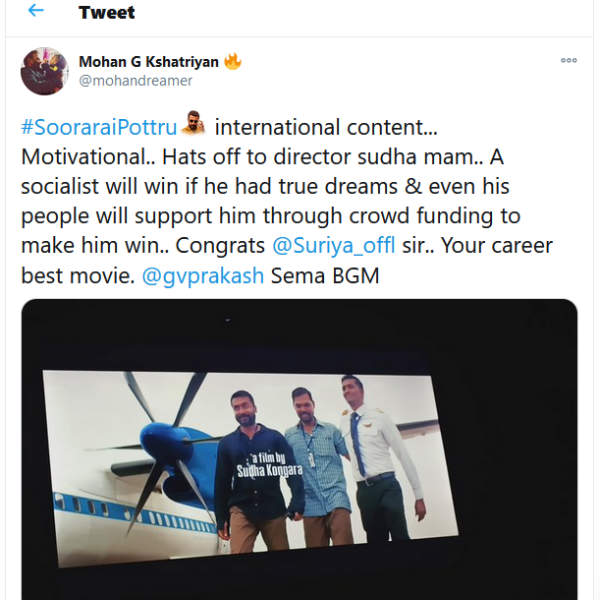This screenshot has height=600, width=600.
Task: Click the "Tweet" header title
Action: [107, 13]
